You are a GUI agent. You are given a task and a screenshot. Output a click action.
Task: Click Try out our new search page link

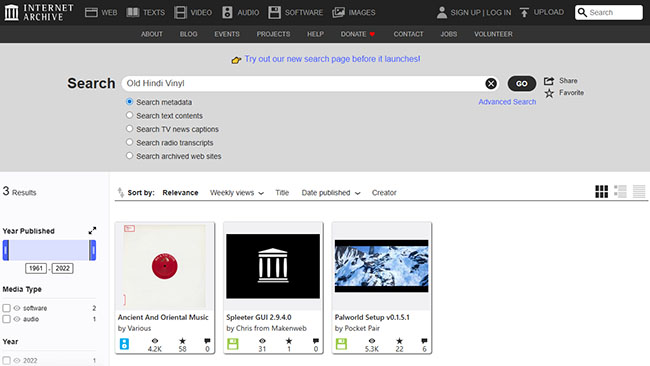(332, 59)
